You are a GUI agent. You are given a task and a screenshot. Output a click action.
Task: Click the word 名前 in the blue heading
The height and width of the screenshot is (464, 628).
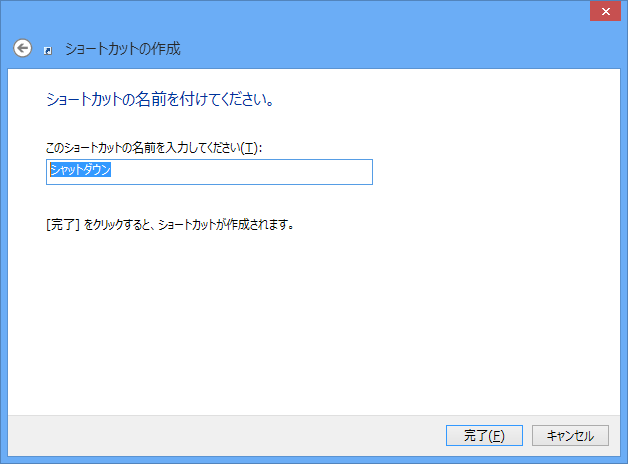point(150,99)
